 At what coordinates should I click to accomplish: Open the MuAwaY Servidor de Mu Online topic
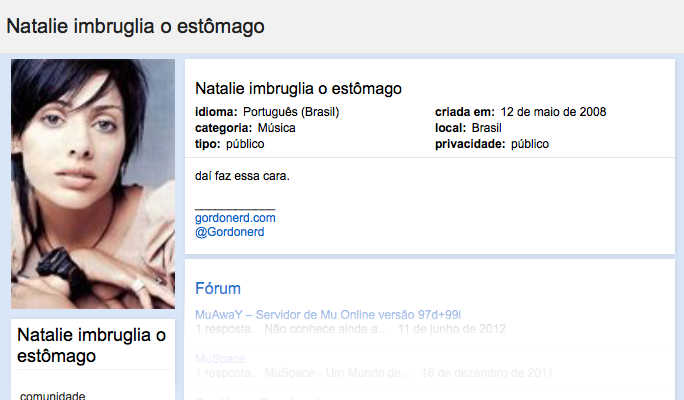click(328, 315)
